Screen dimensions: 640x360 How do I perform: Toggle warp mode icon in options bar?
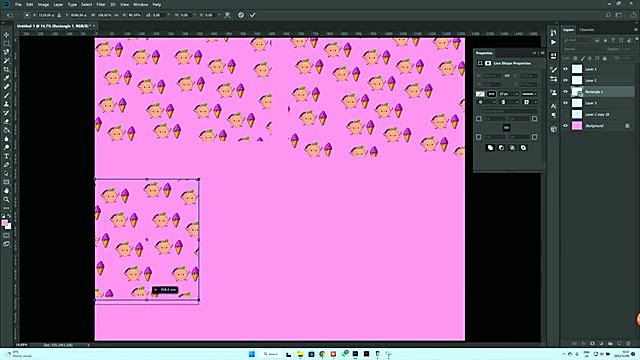point(227,15)
